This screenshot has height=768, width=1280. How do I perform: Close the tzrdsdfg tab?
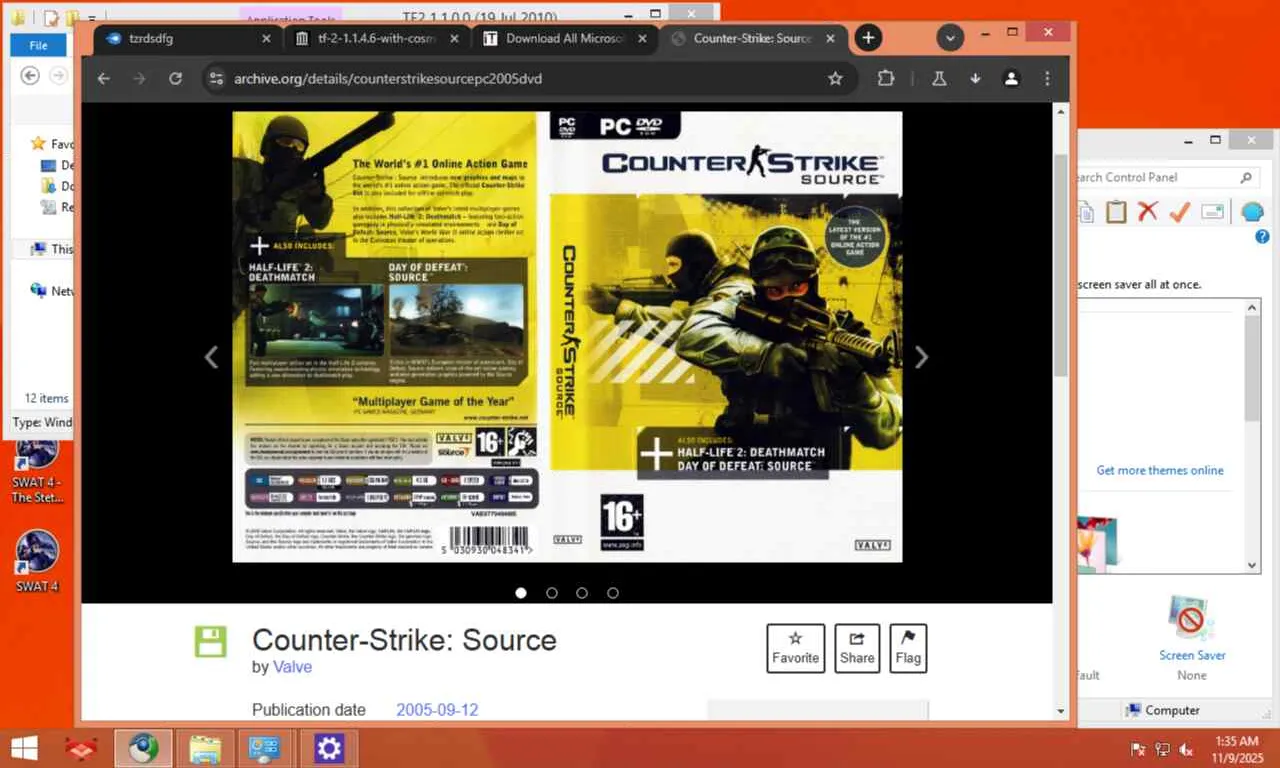(x=266, y=38)
